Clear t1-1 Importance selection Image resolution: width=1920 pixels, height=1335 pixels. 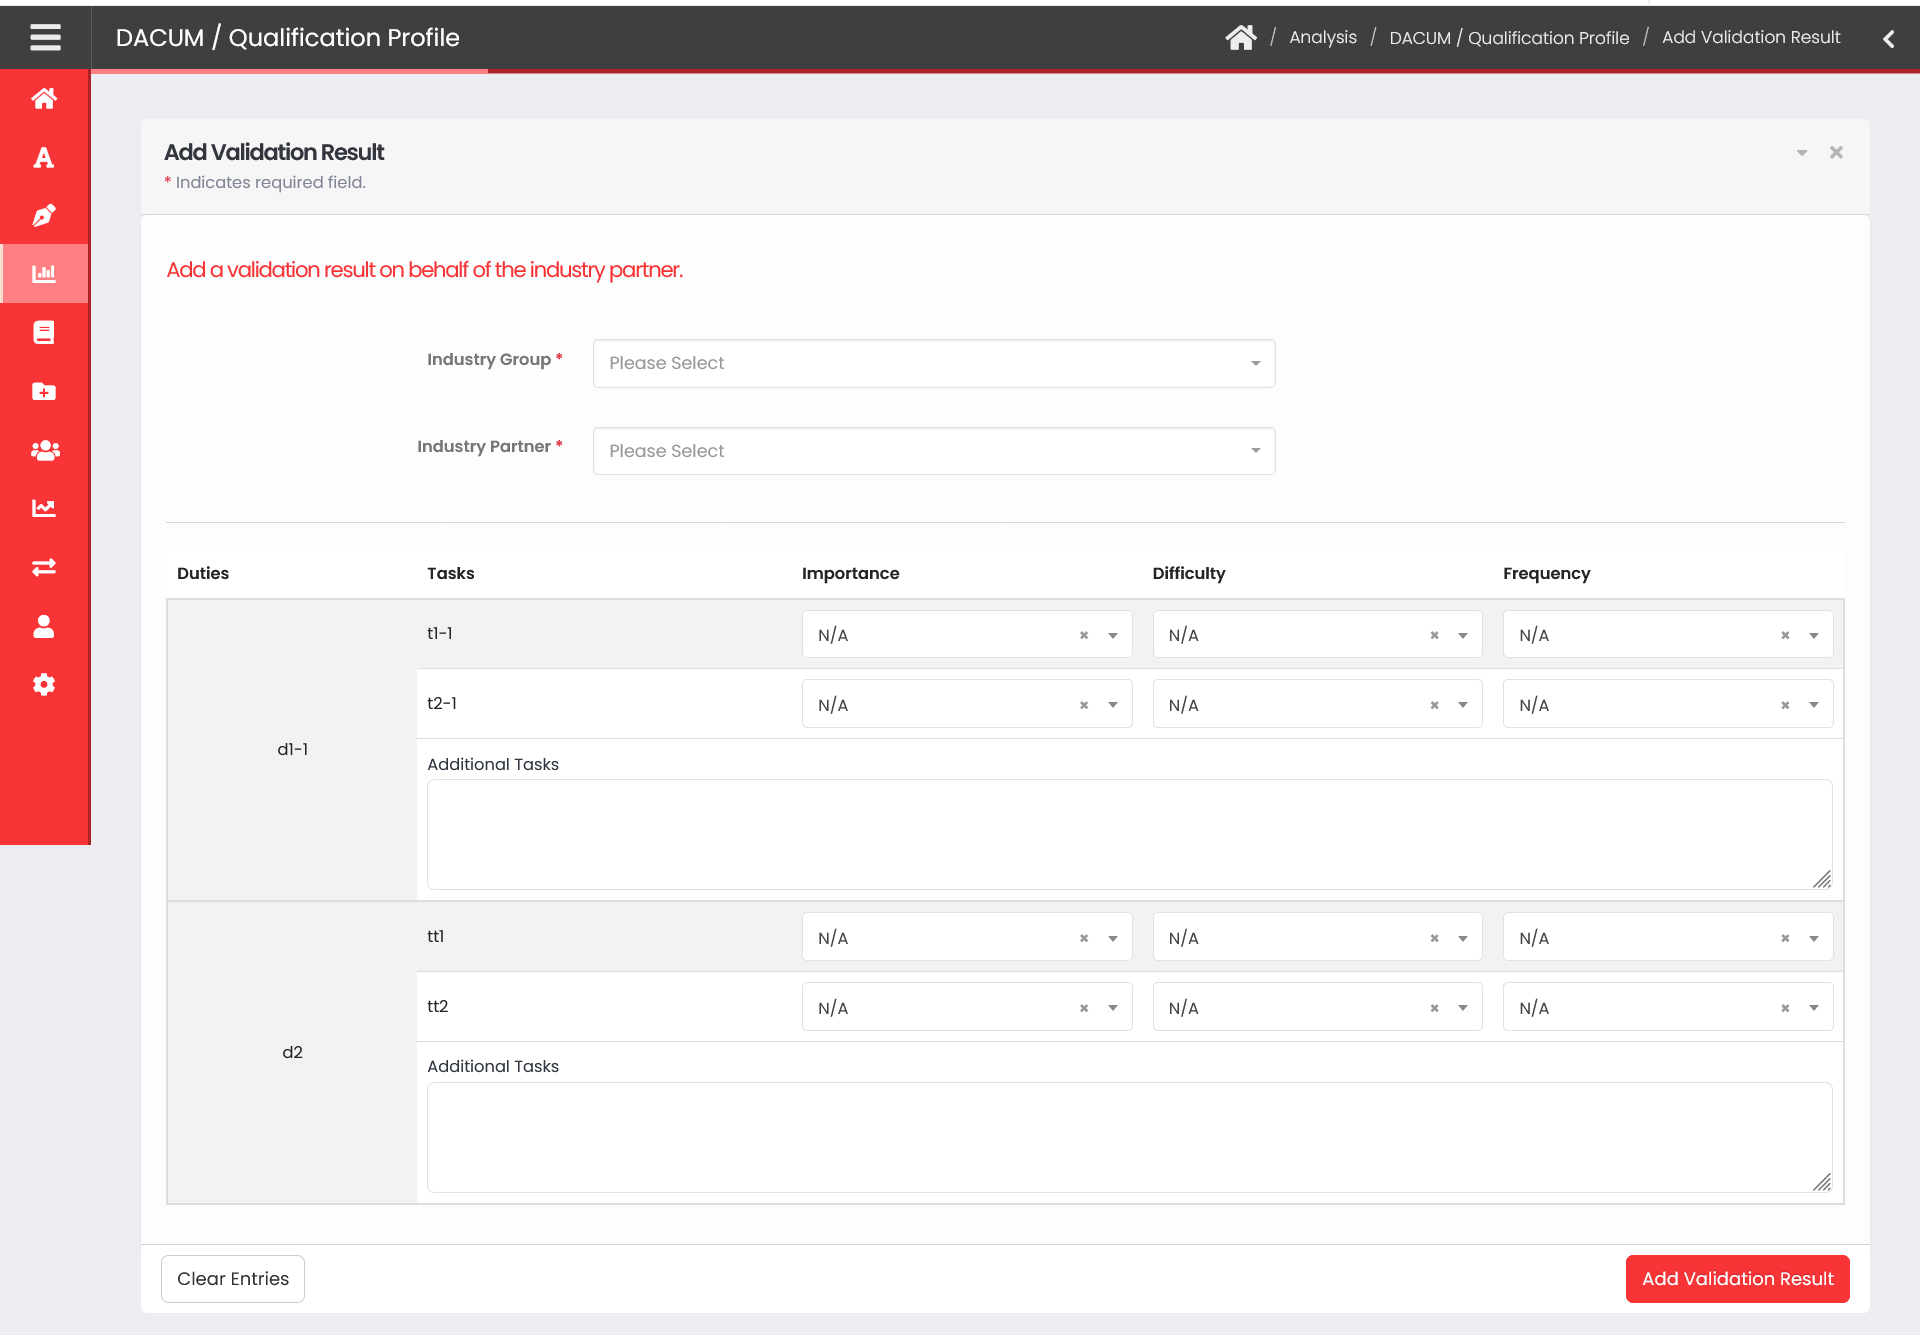tap(1084, 635)
